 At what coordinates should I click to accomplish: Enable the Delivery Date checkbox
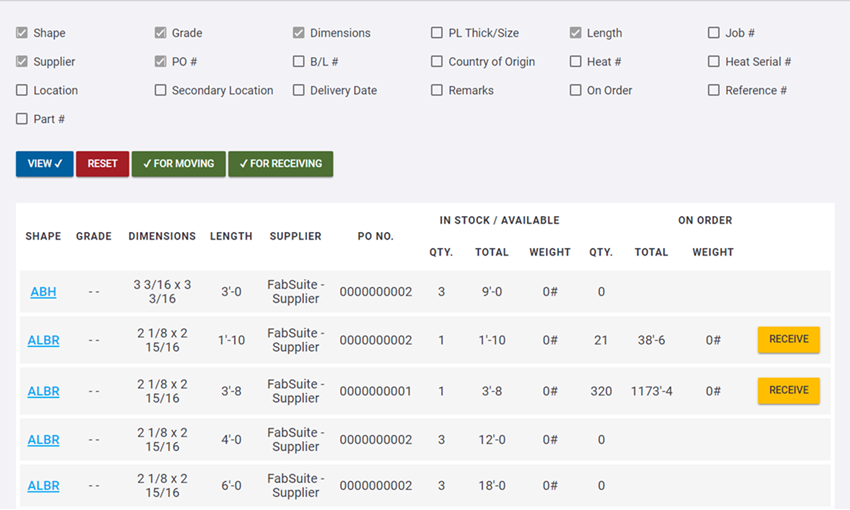coord(299,90)
